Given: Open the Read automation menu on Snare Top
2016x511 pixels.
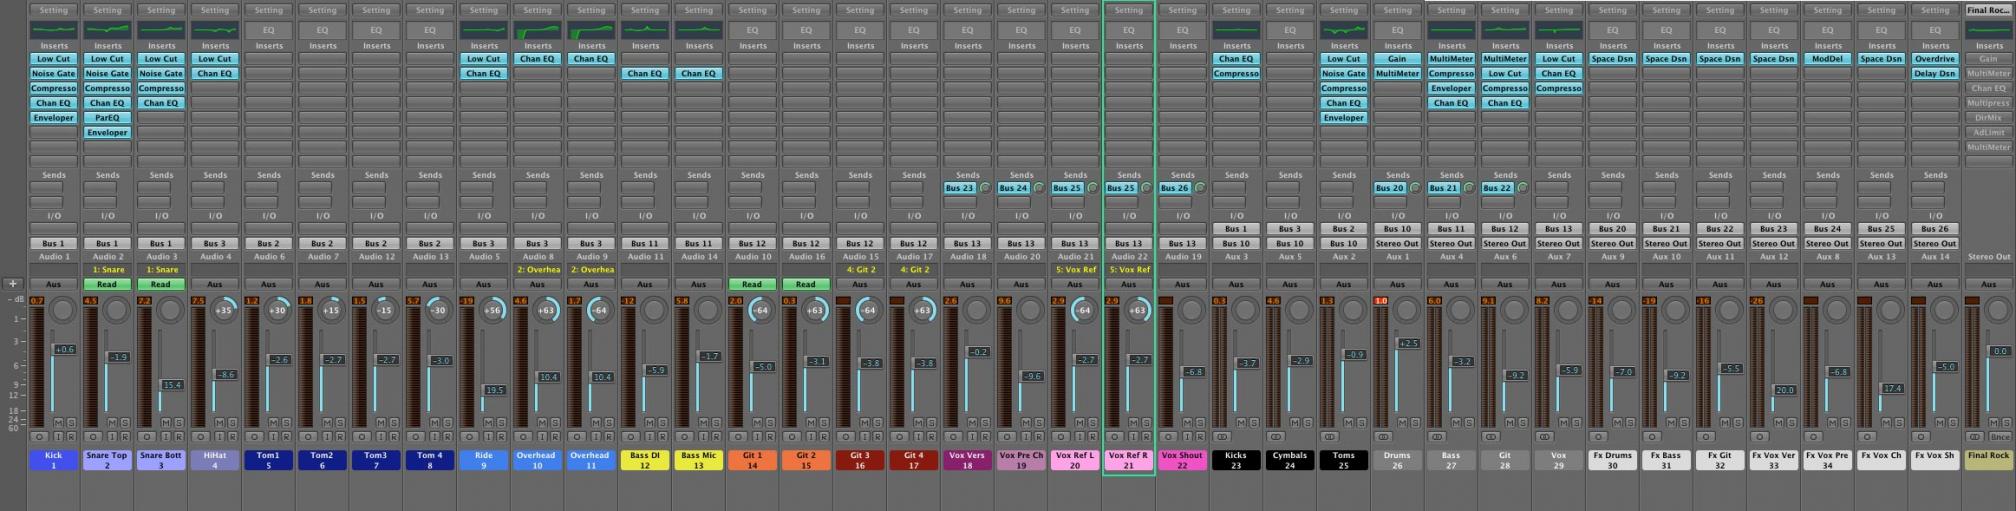Looking at the screenshot, I should pos(108,284).
